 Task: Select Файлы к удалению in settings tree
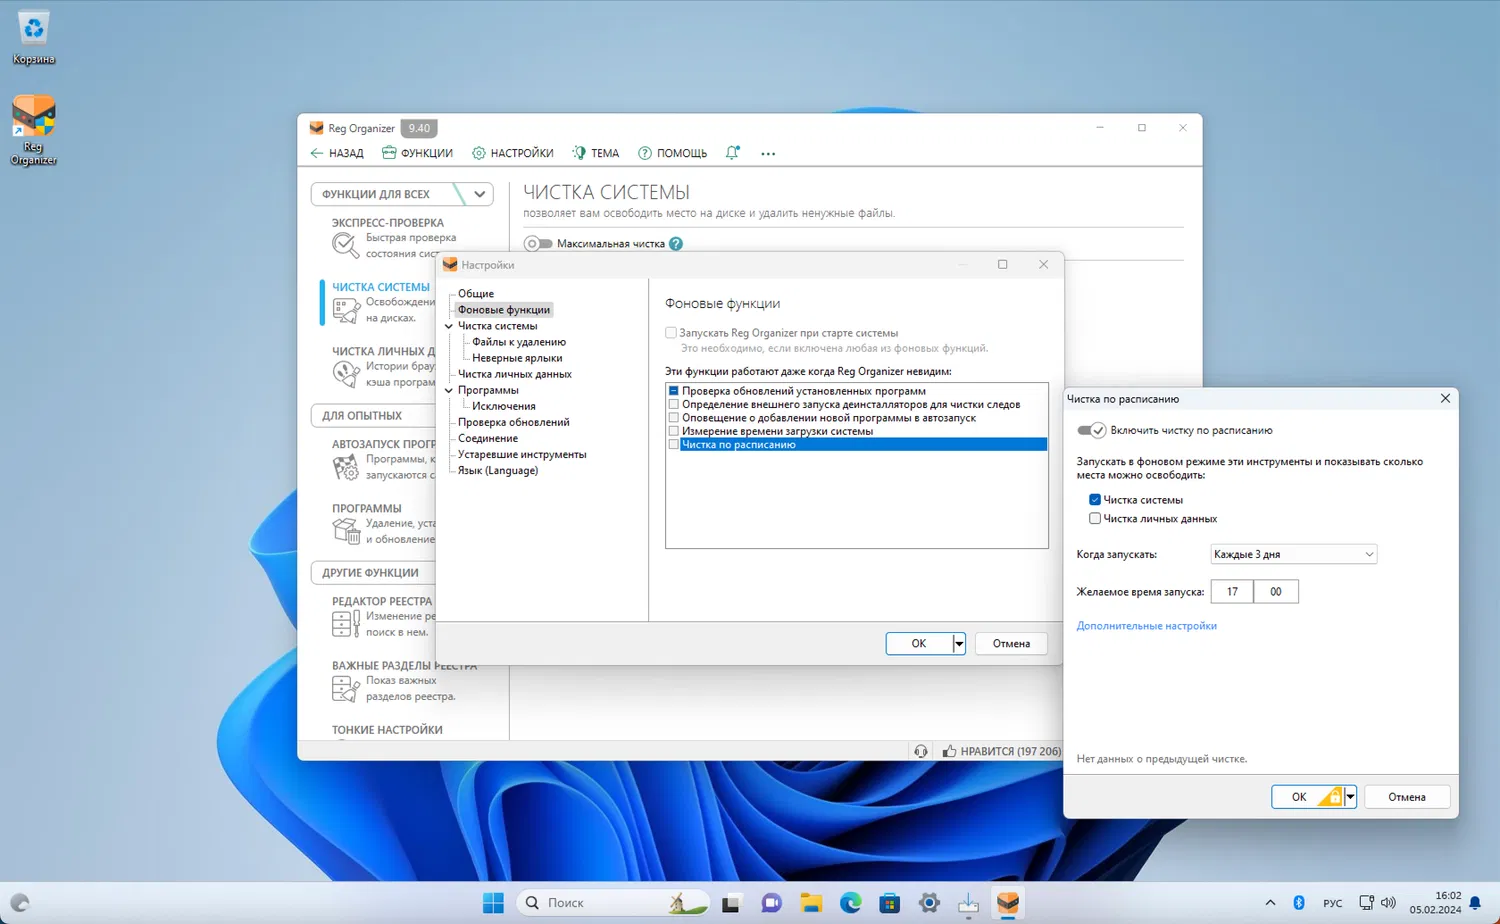(x=519, y=342)
